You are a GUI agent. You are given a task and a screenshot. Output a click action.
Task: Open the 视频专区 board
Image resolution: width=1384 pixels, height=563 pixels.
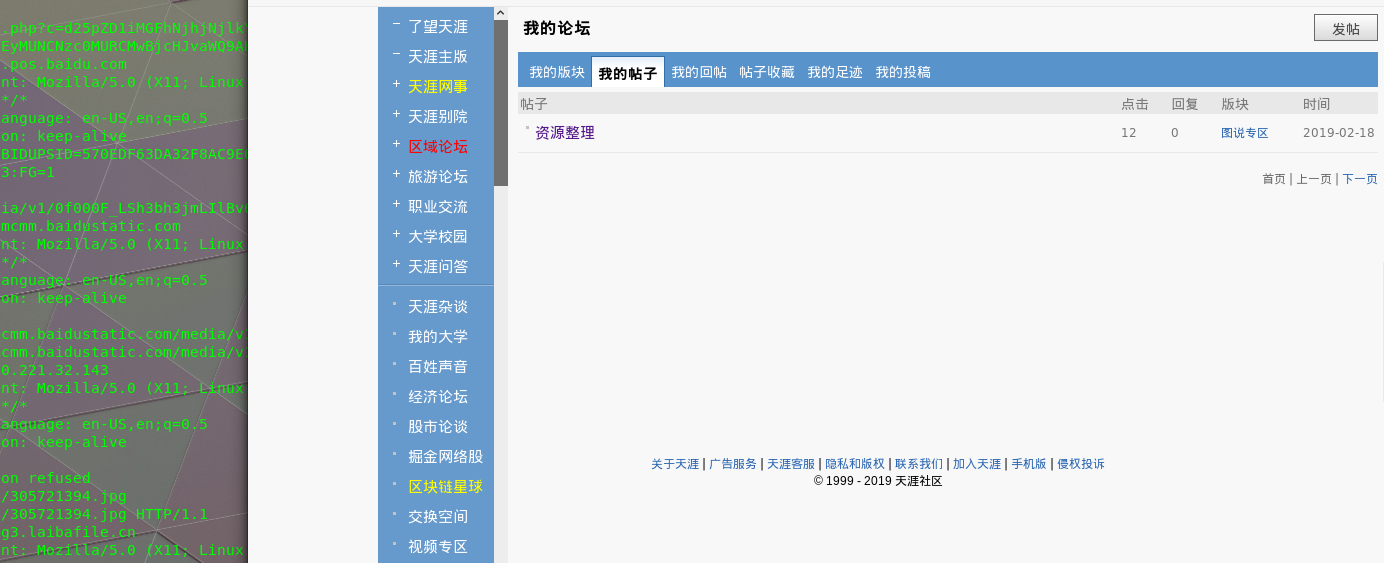coord(438,547)
